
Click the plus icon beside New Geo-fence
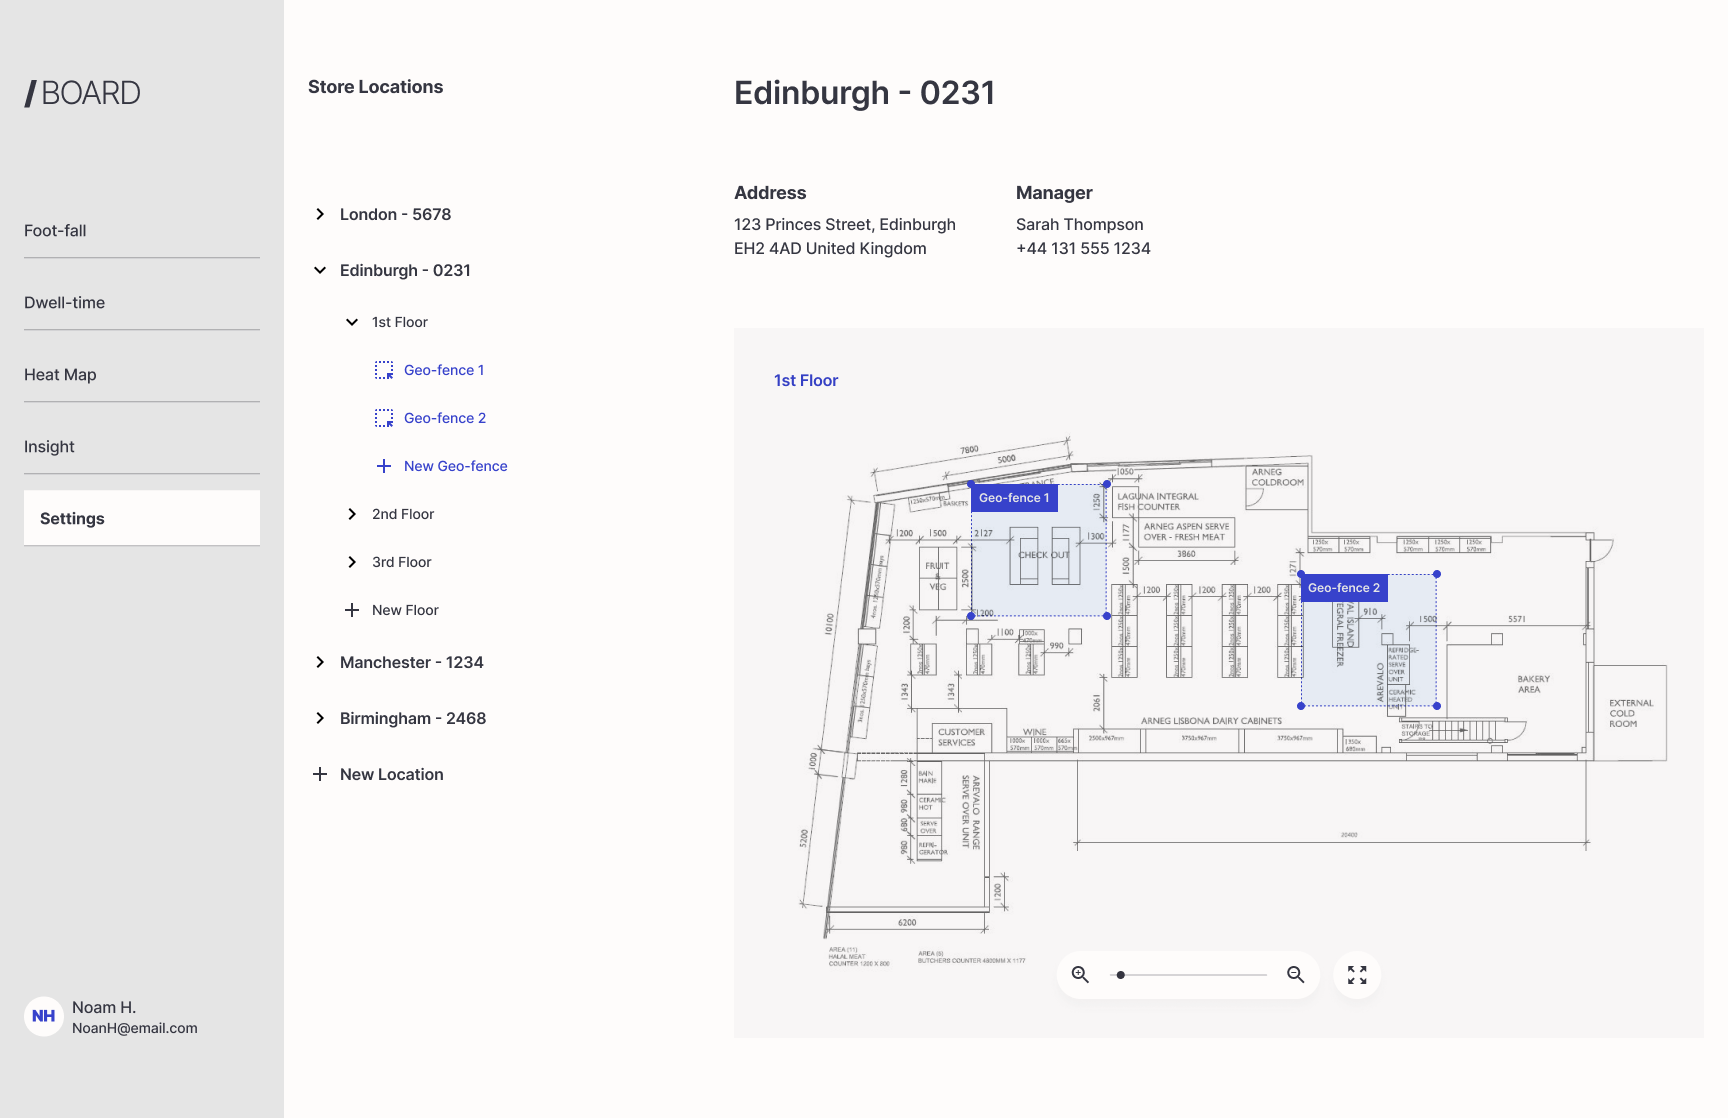[384, 466]
